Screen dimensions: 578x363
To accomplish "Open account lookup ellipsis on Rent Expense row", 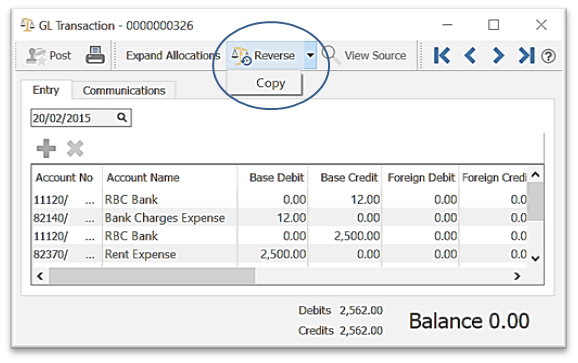I will point(90,255).
